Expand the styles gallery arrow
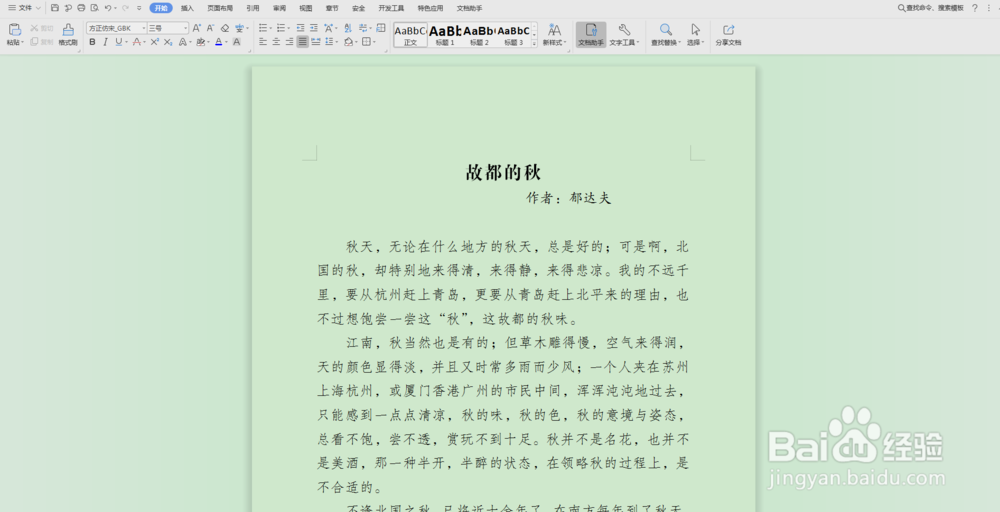Viewport: 1000px width, 512px height. [534, 43]
